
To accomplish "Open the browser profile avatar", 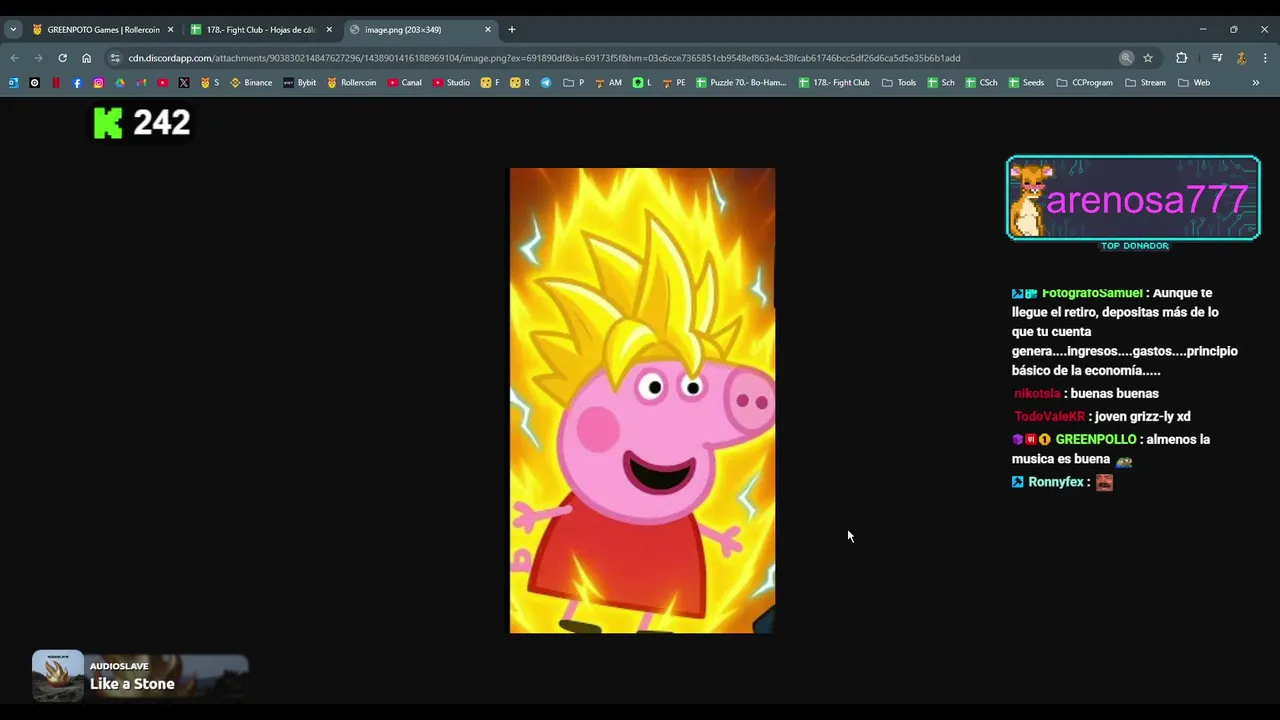I will [x=1241, y=58].
